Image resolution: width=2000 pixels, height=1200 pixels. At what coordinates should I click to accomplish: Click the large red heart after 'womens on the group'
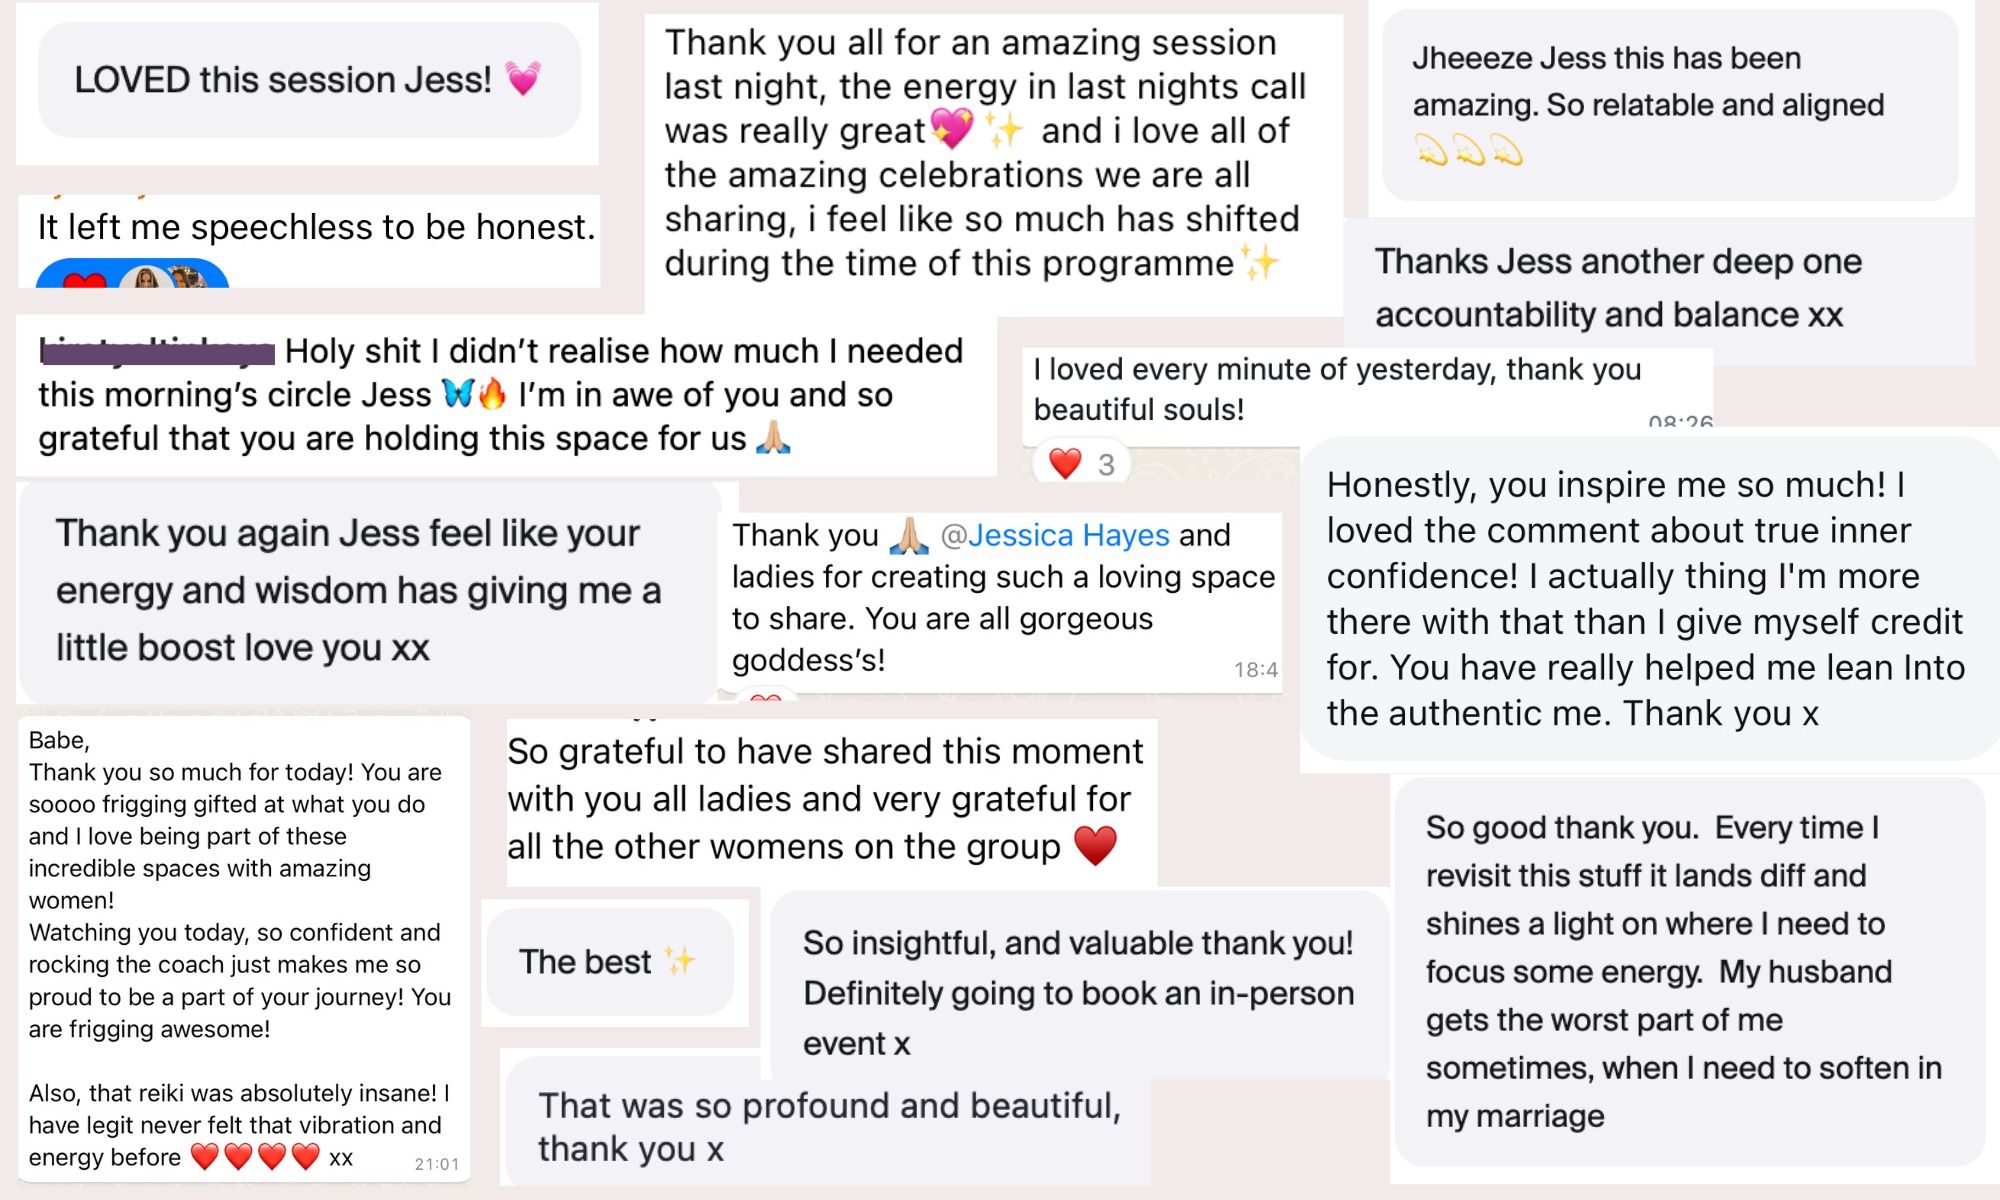click(1095, 846)
